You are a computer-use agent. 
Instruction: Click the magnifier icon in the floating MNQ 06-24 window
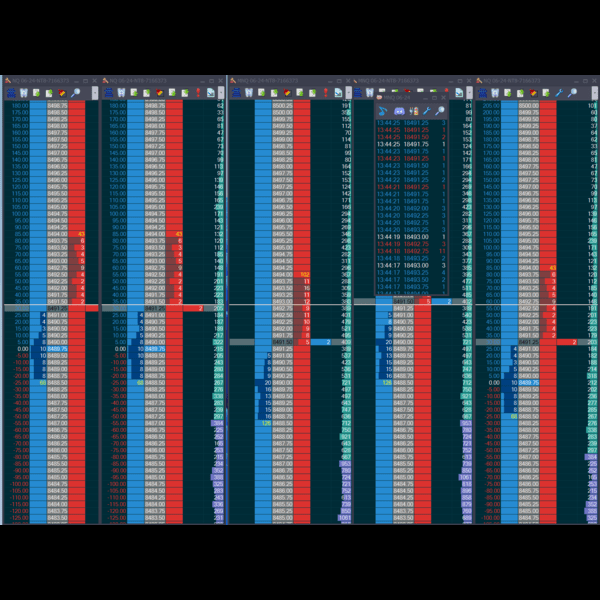(440, 111)
